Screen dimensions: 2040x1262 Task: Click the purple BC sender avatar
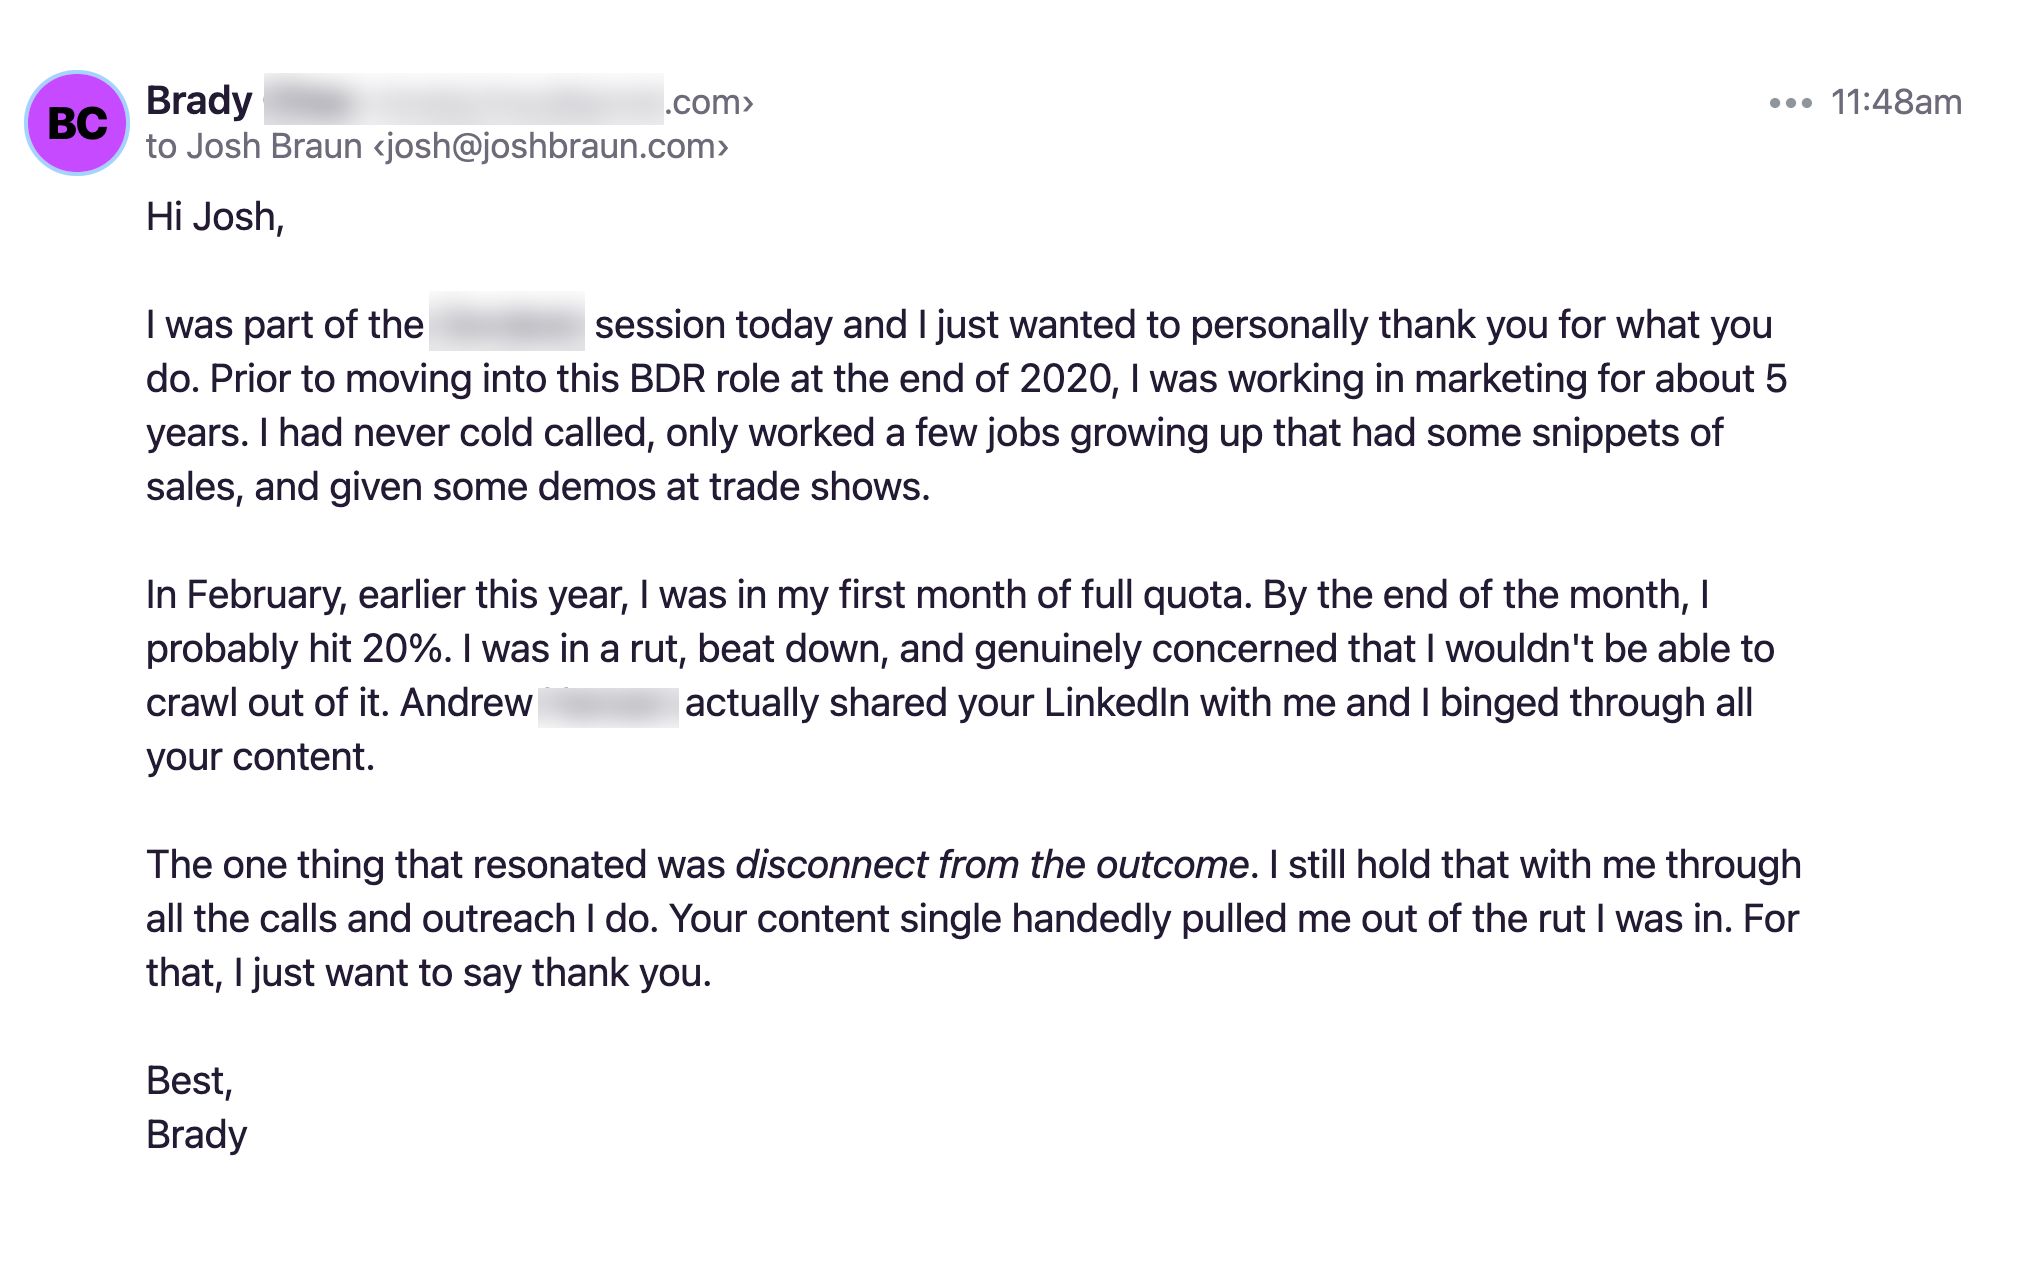[x=77, y=123]
